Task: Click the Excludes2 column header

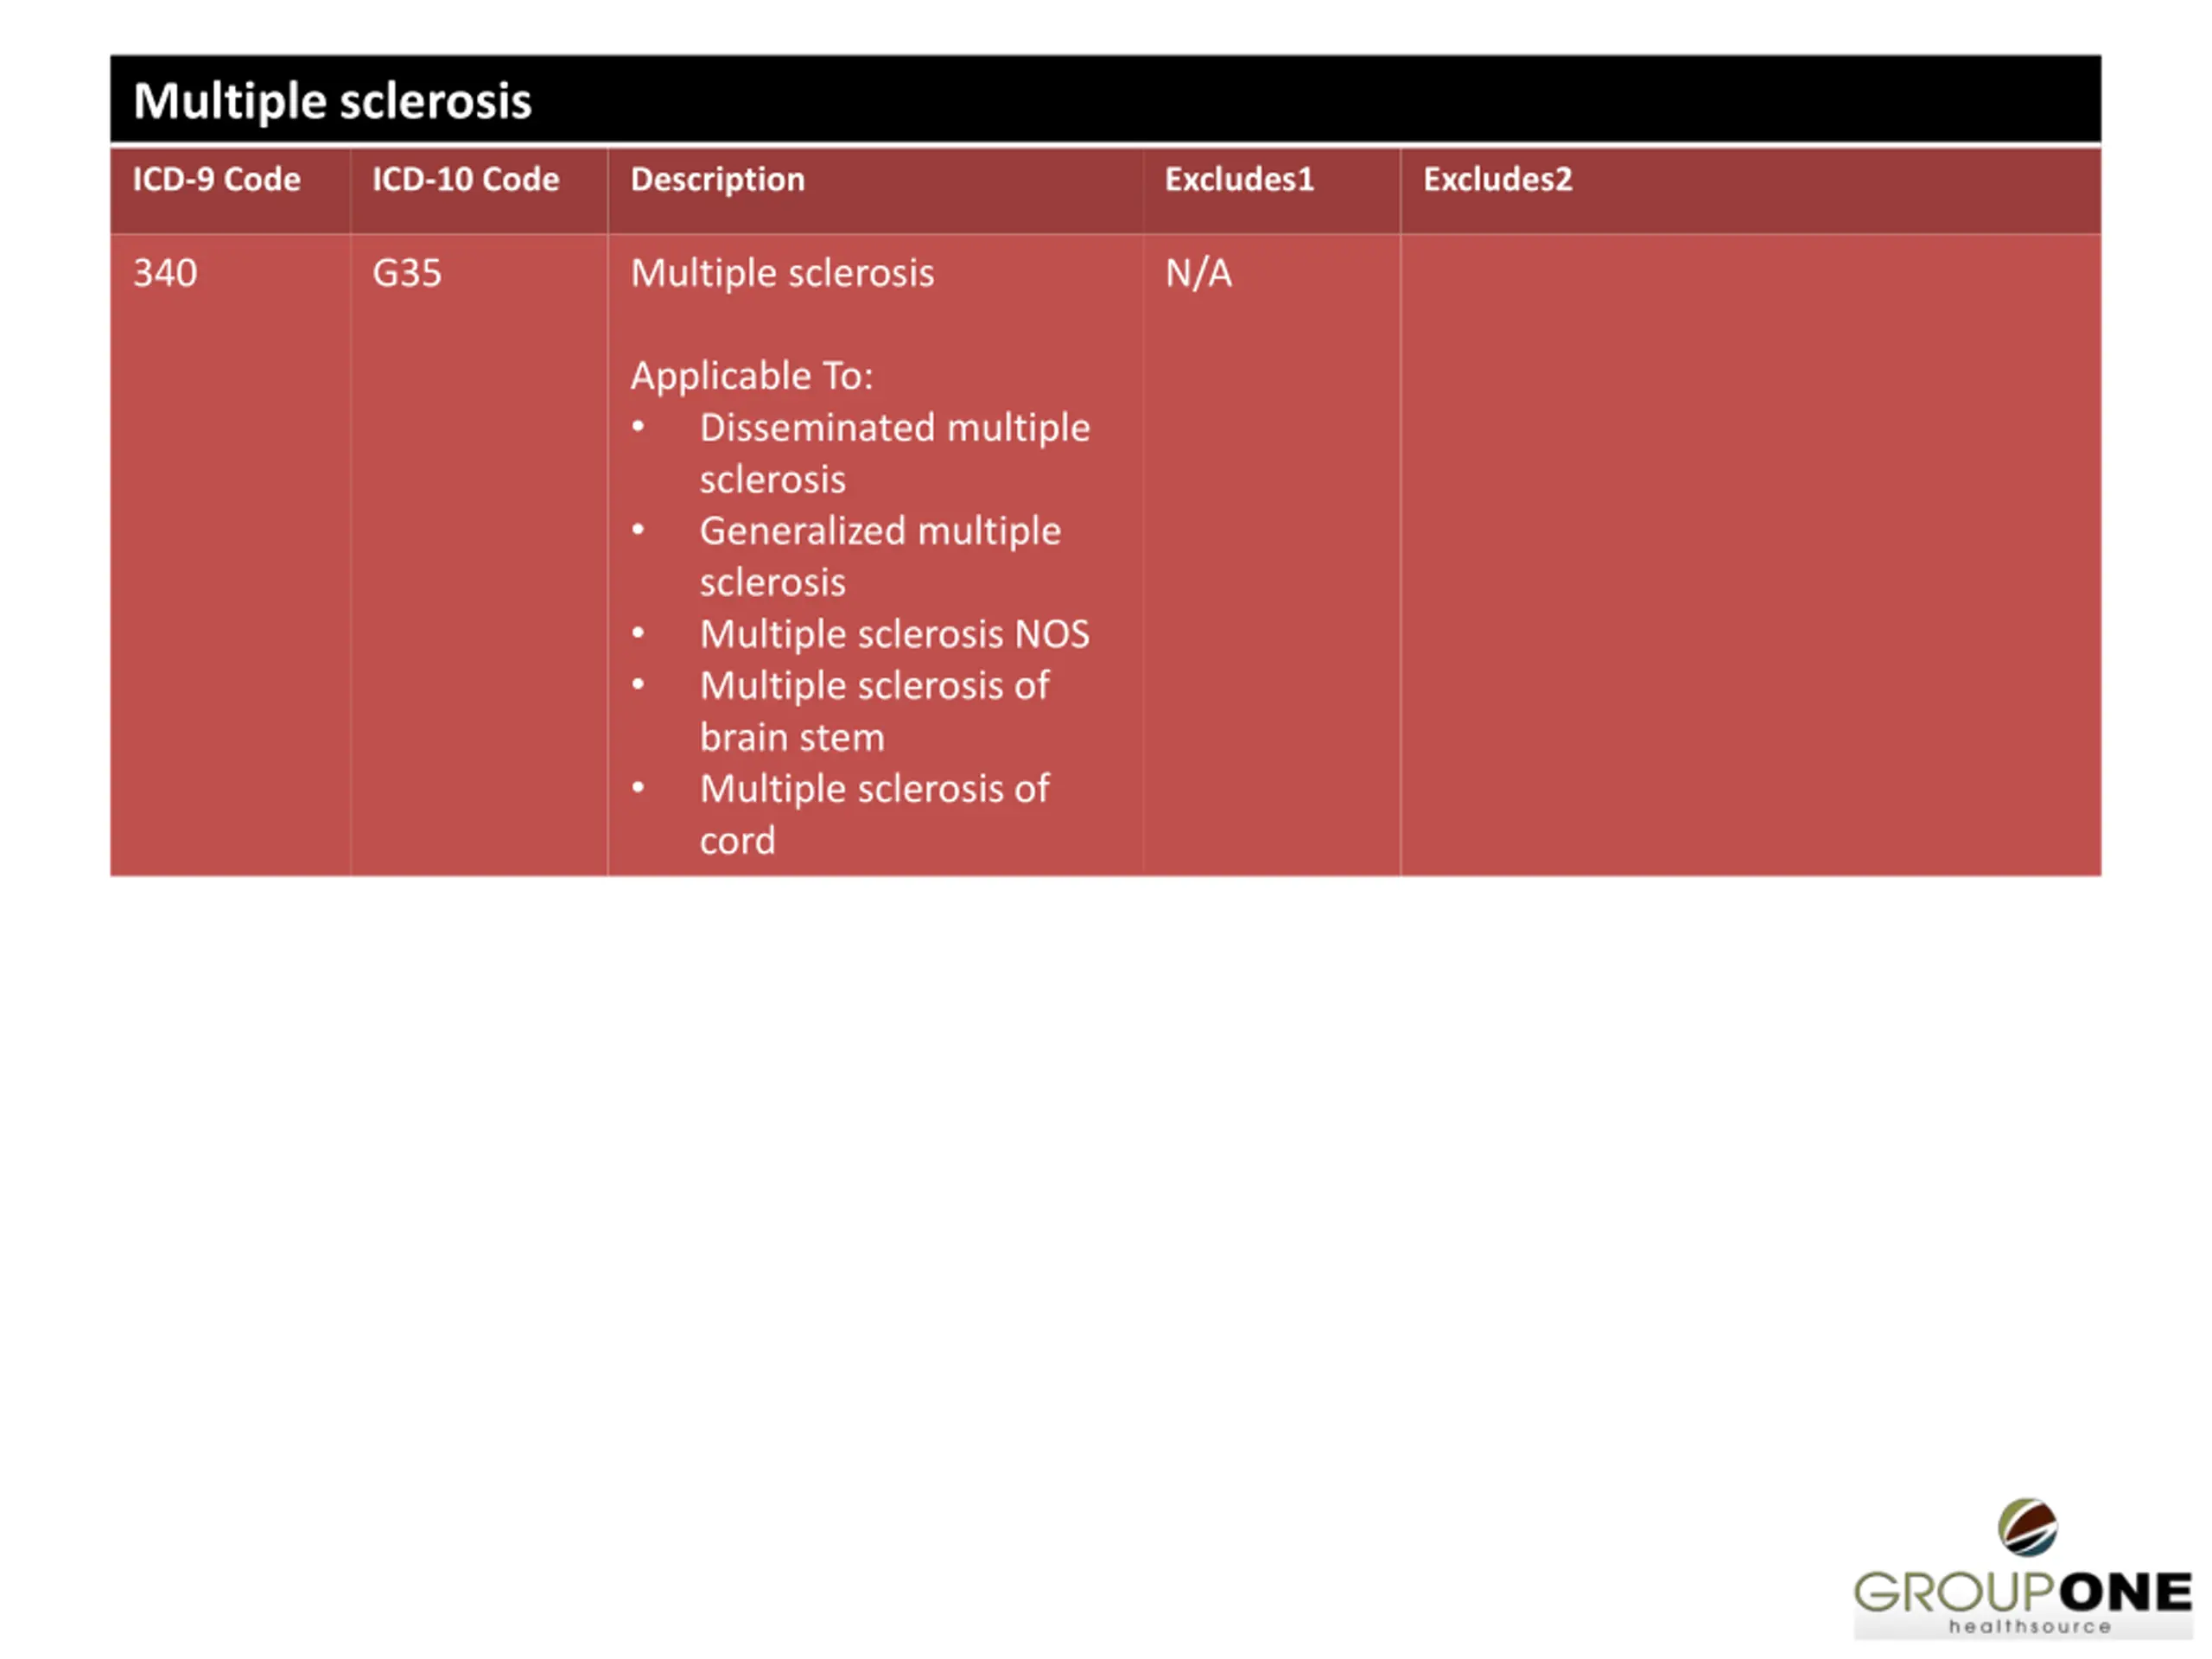Action: click(1751, 190)
